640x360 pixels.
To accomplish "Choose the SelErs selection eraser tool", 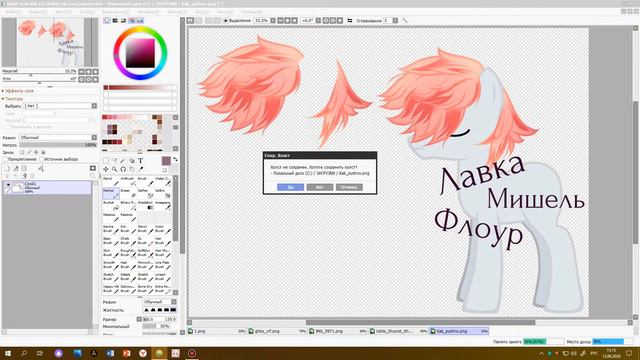I will [162, 193].
